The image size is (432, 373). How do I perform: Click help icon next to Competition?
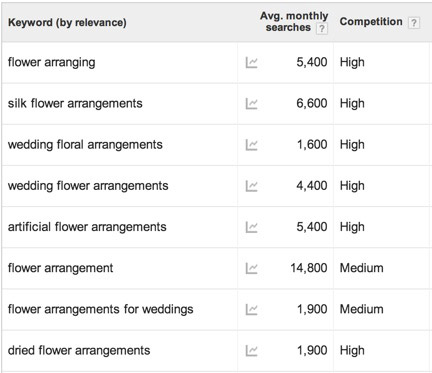click(414, 23)
